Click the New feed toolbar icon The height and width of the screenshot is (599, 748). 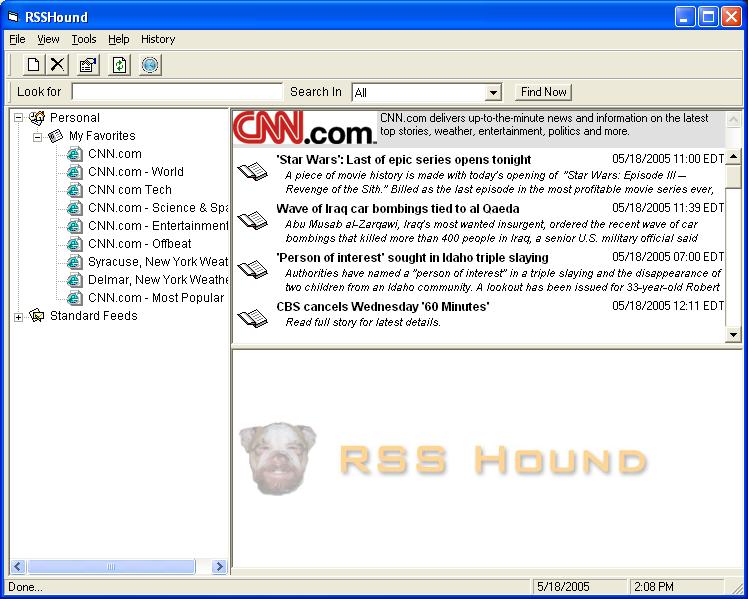click(33, 65)
